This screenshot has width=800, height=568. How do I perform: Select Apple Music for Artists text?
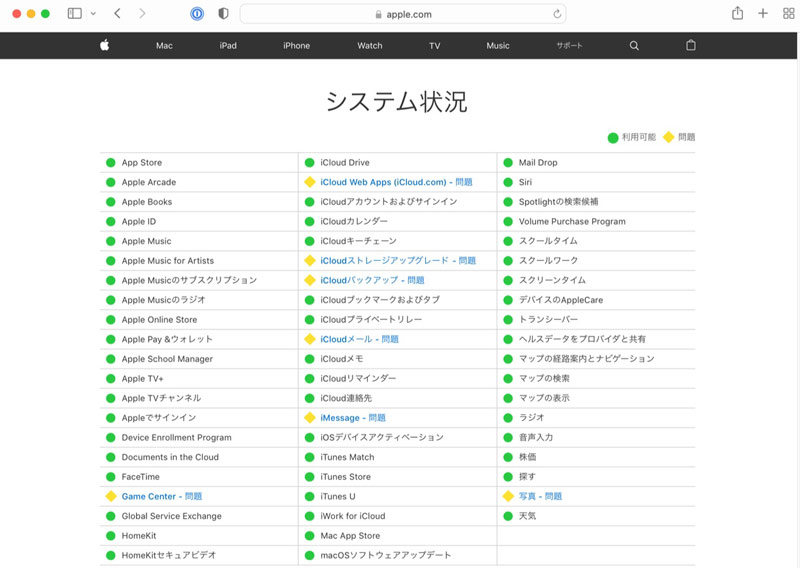(168, 261)
